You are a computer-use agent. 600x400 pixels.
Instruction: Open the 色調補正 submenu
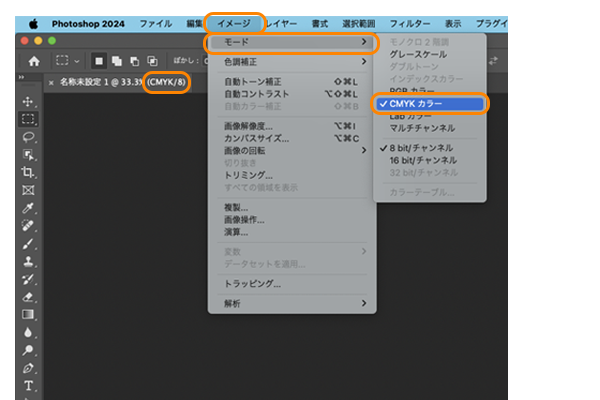[x=292, y=62]
